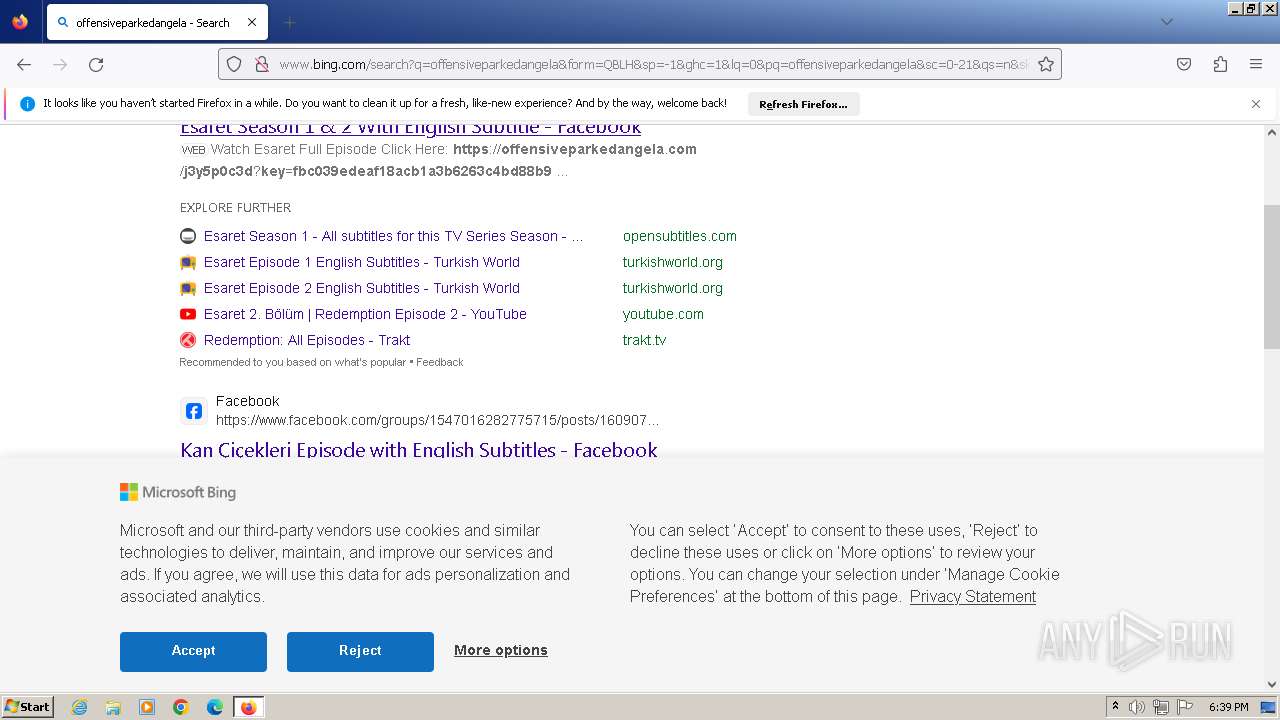This screenshot has height=720, width=1280.
Task: Click the system clock 6:39 PM
Action: 1228,707
